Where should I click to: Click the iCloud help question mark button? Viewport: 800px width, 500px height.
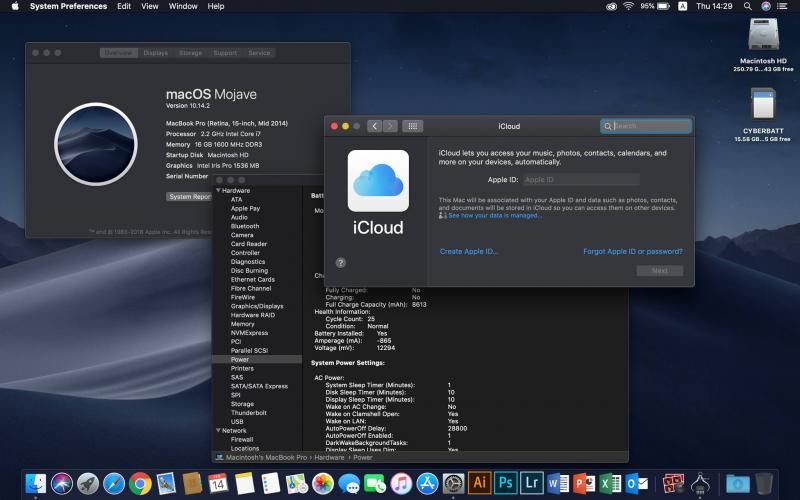341,263
